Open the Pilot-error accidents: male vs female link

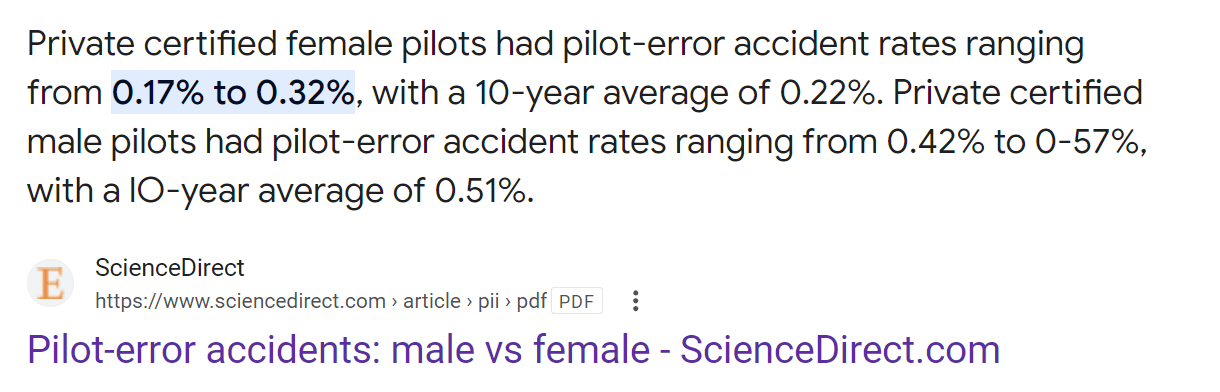click(x=513, y=350)
